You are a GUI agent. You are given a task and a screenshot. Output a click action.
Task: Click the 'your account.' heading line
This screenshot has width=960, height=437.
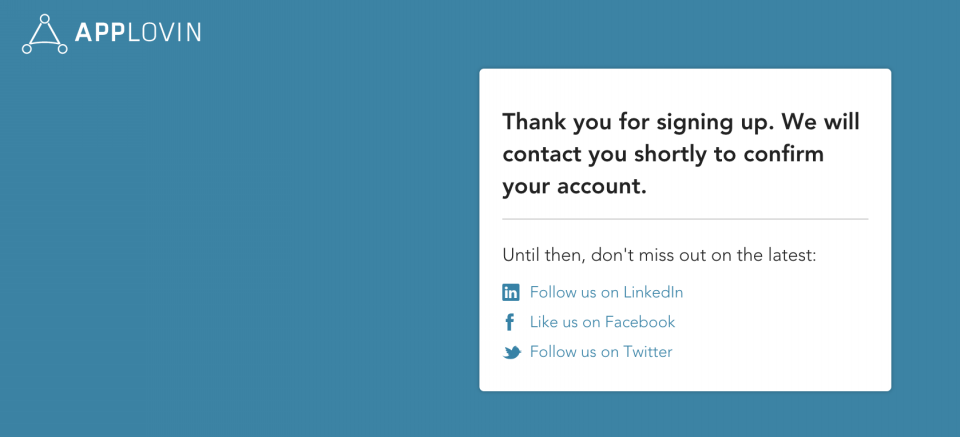tap(574, 186)
